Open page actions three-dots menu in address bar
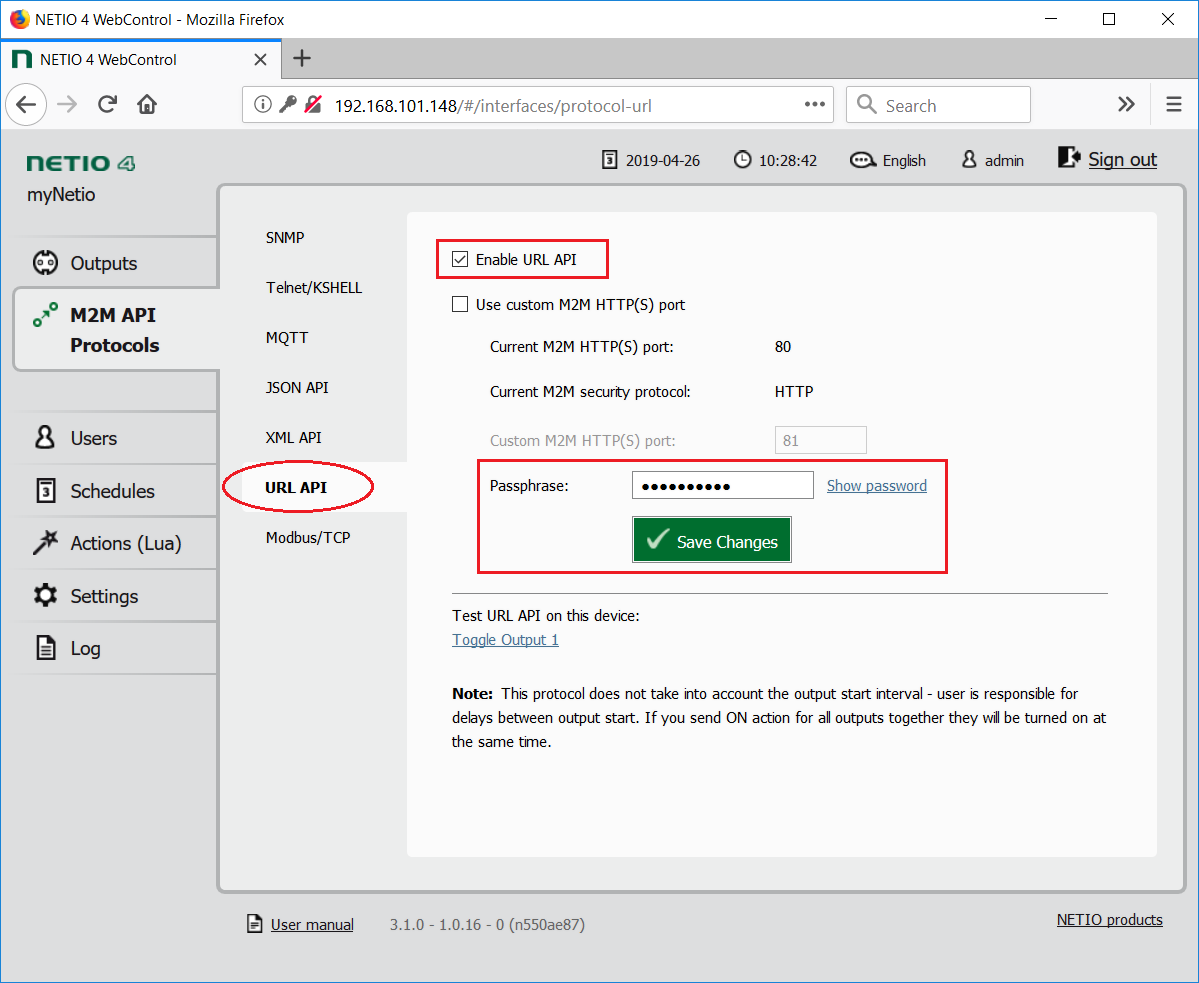The height and width of the screenshot is (983, 1199). [x=814, y=105]
